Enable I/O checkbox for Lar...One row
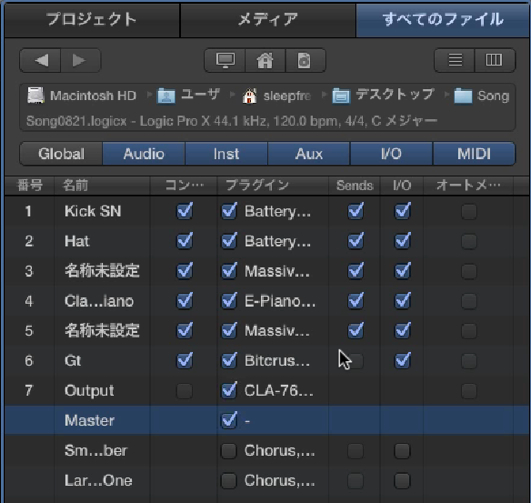Image resolution: width=531 pixels, height=503 pixels. (x=402, y=481)
